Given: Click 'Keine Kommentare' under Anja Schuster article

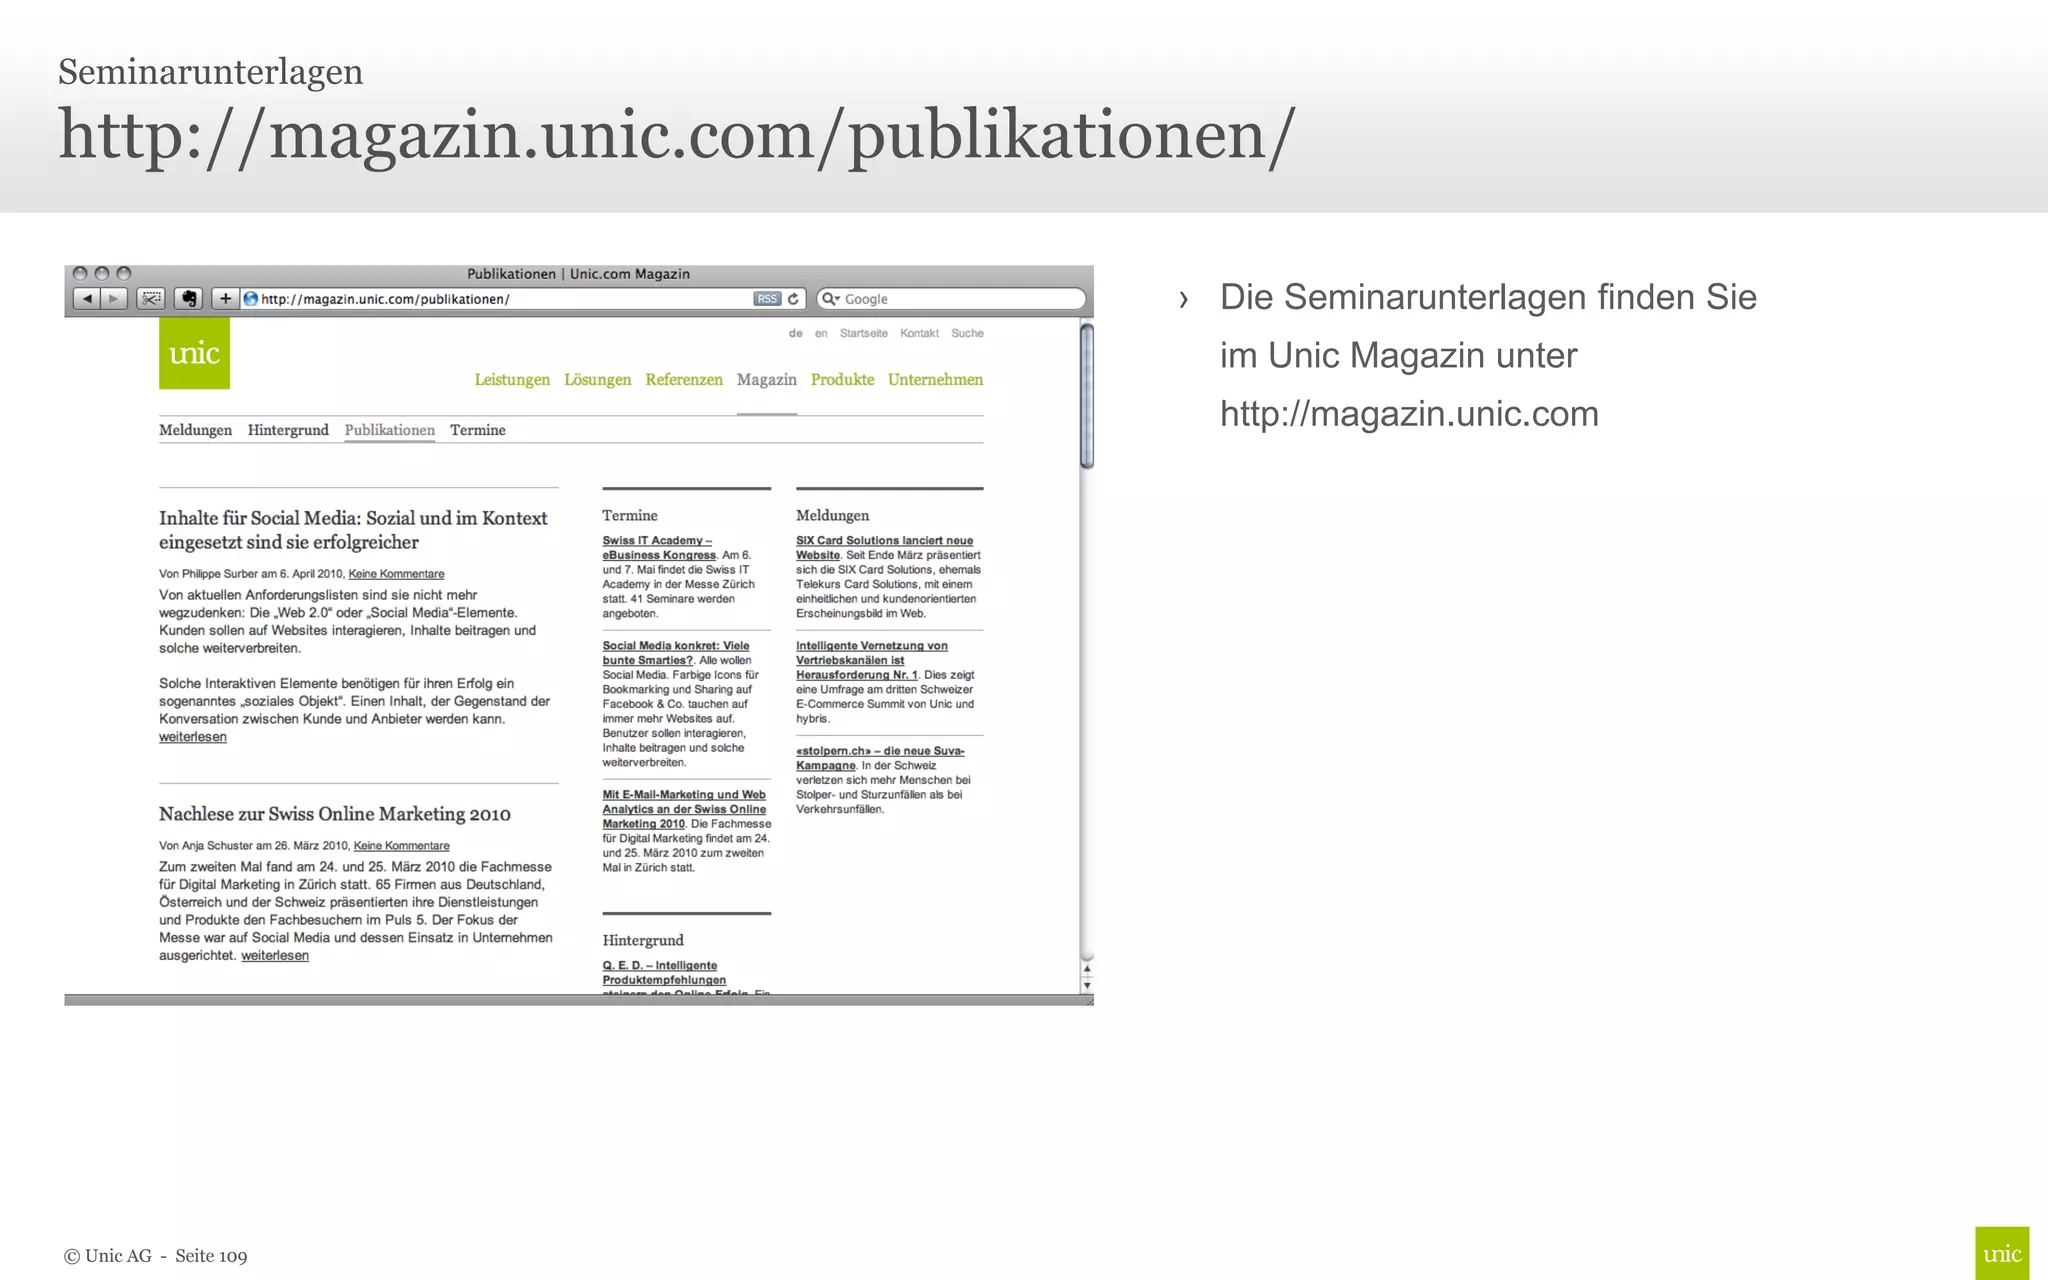Looking at the screenshot, I should pos(401,846).
